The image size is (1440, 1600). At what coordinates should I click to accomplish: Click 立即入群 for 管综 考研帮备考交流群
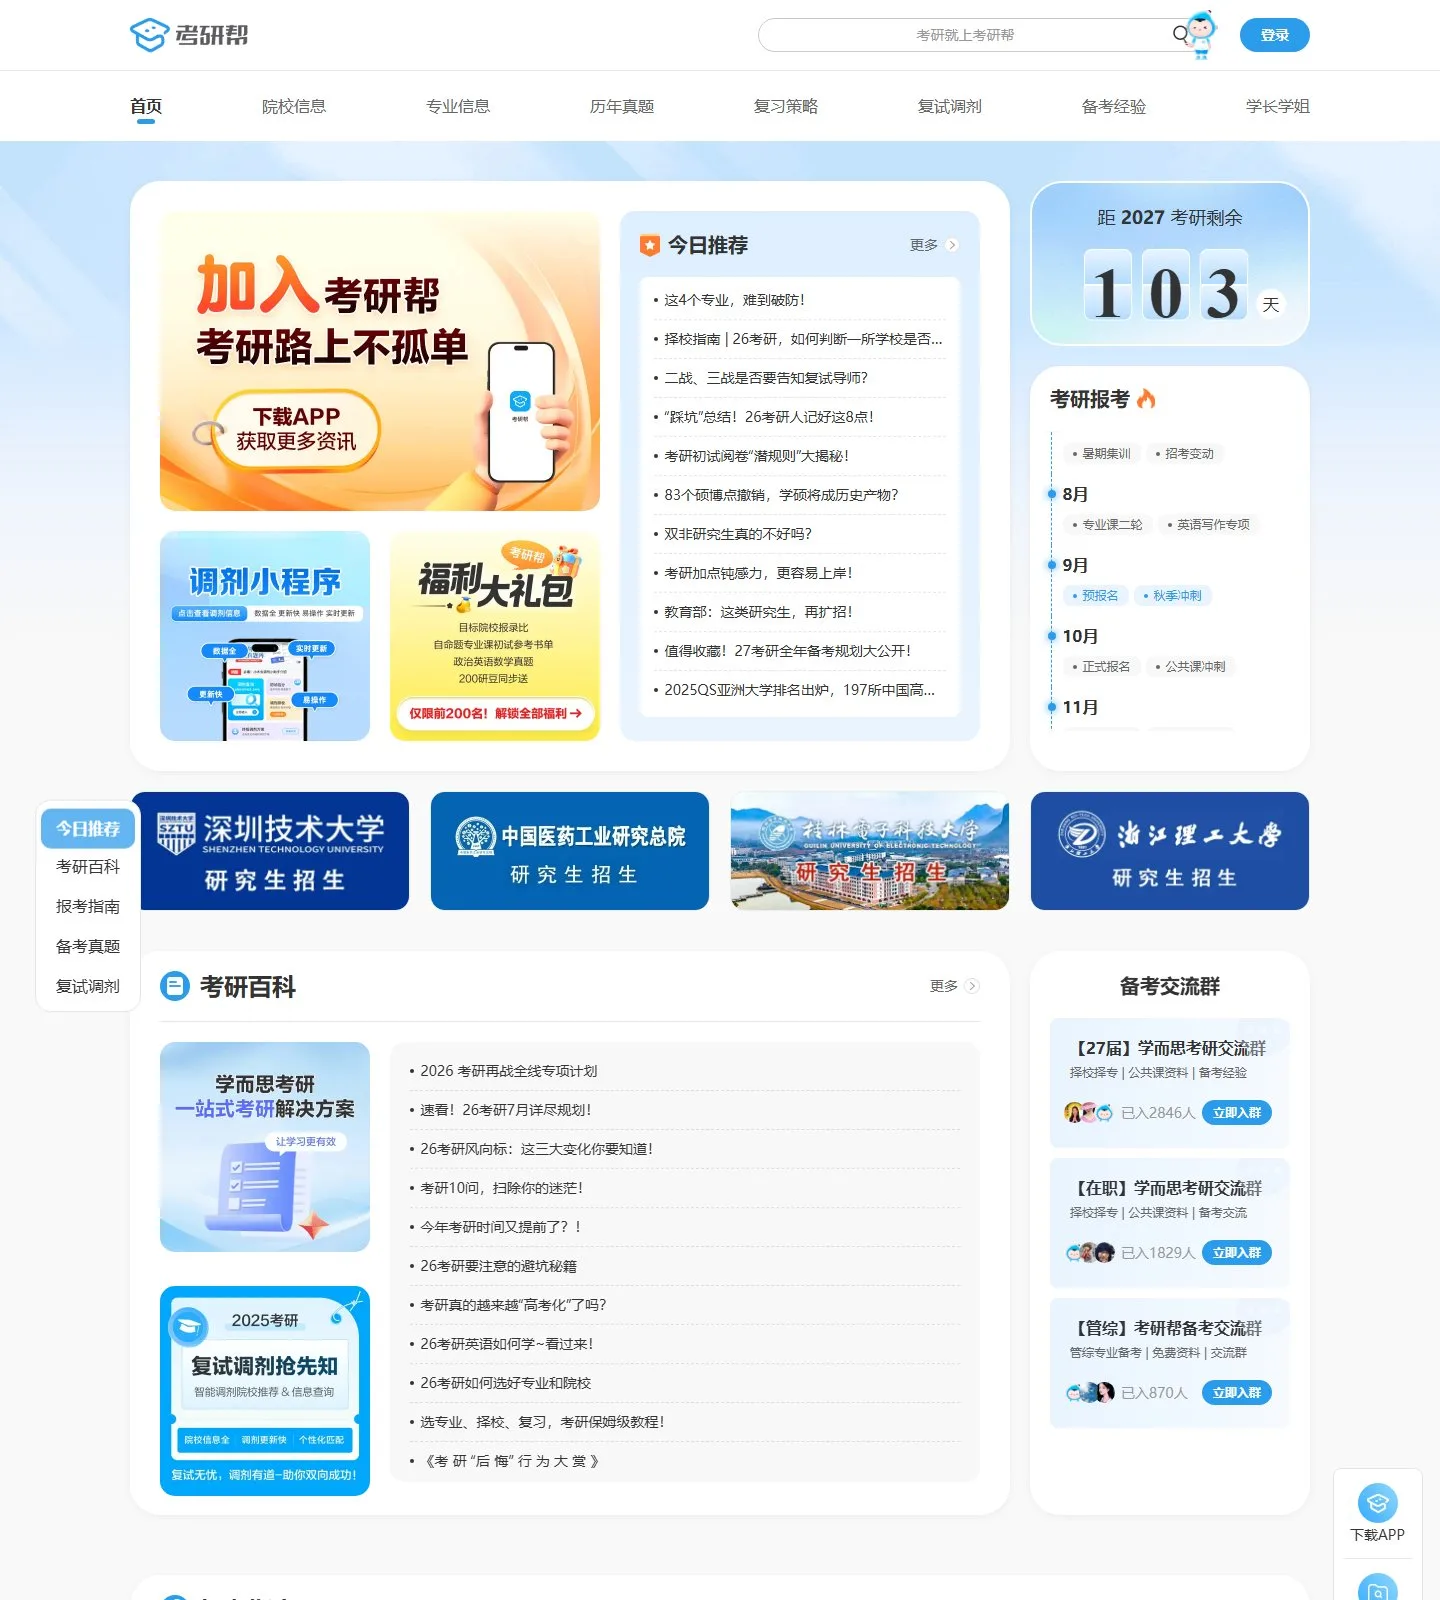click(x=1237, y=1392)
